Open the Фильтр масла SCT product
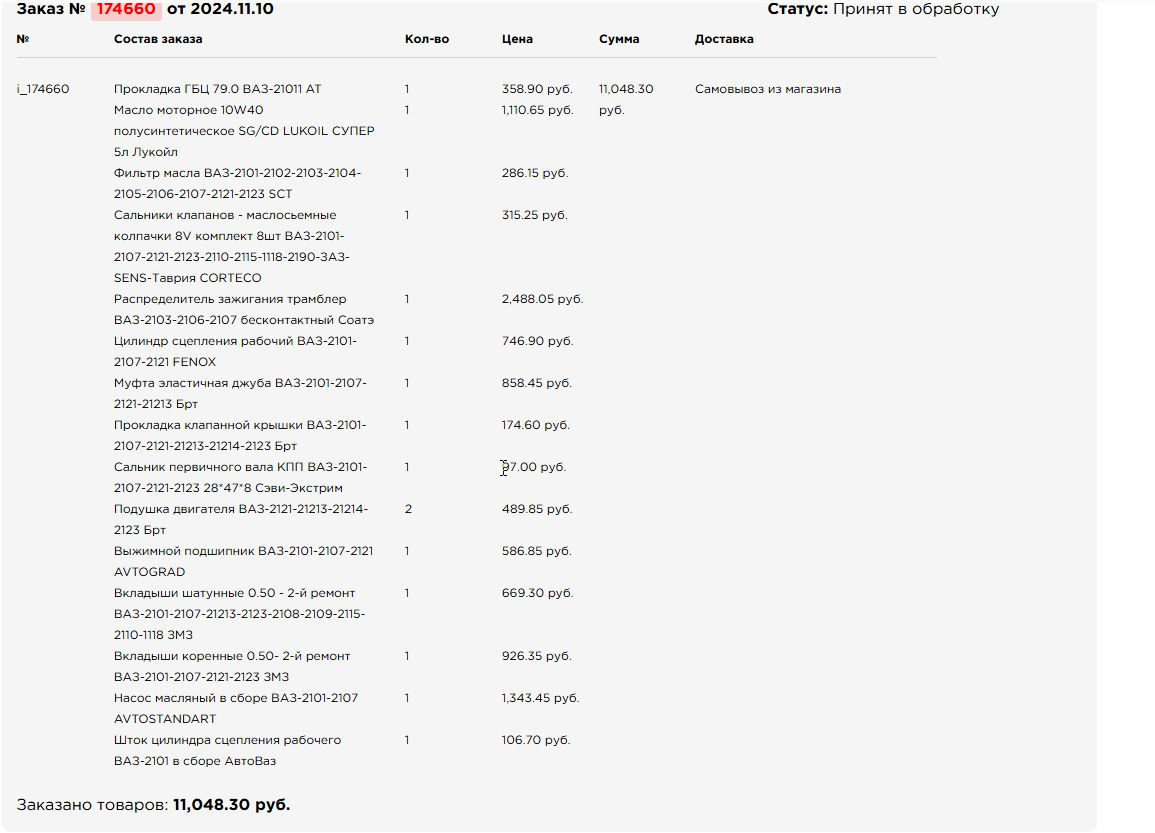The height and width of the screenshot is (833, 1155). coord(237,183)
